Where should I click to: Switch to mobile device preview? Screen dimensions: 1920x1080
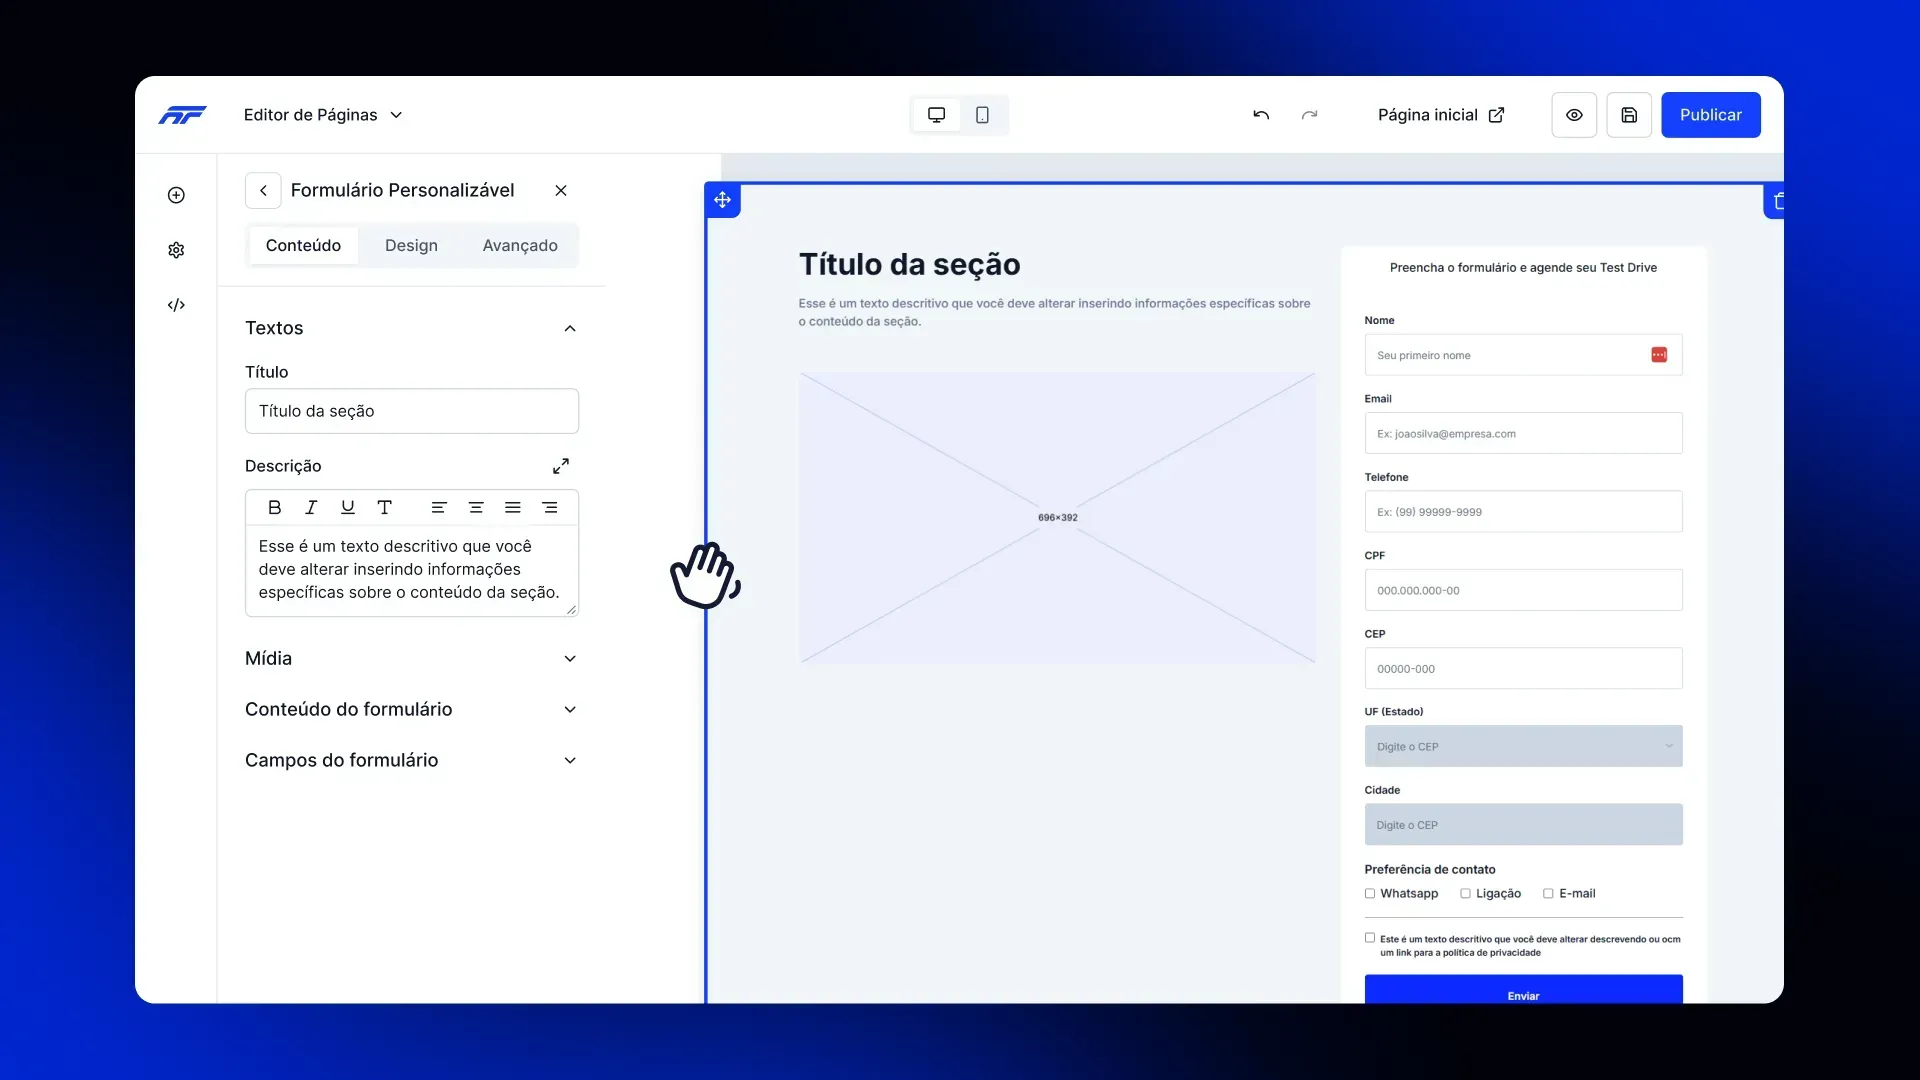(x=982, y=115)
